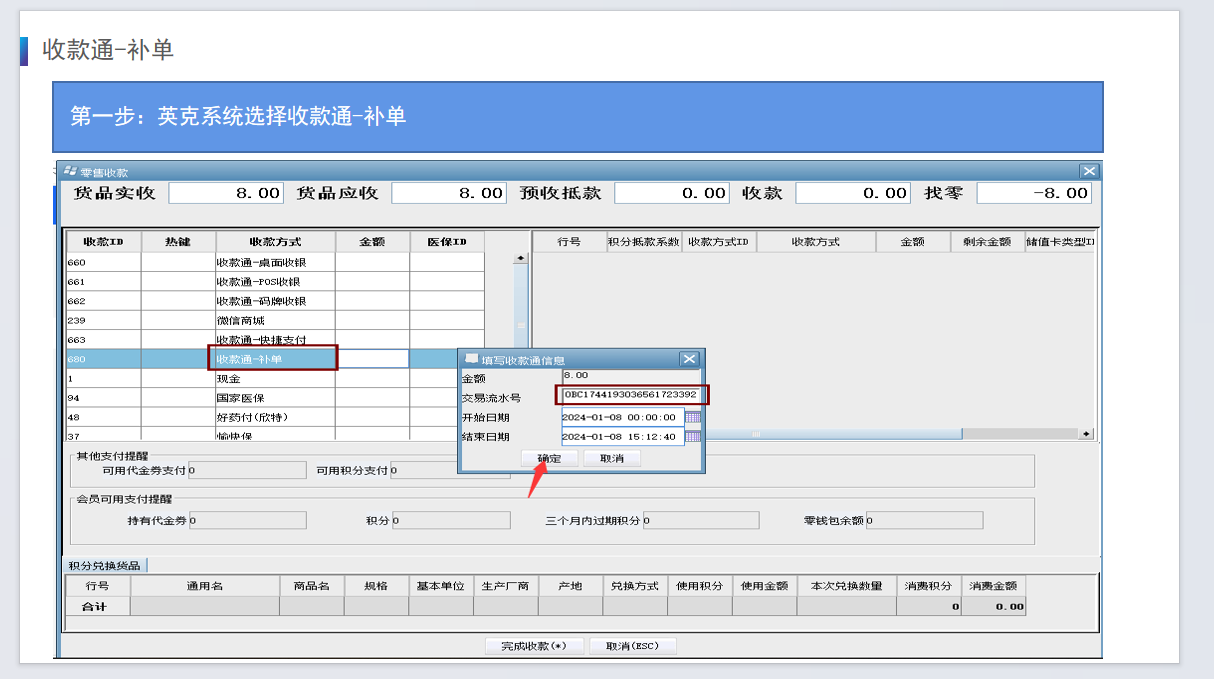Cancel the 填写收款通信息 dialog with 取消
Image resolution: width=1214 pixels, height=679 pixels.
[x=612, y=458]
